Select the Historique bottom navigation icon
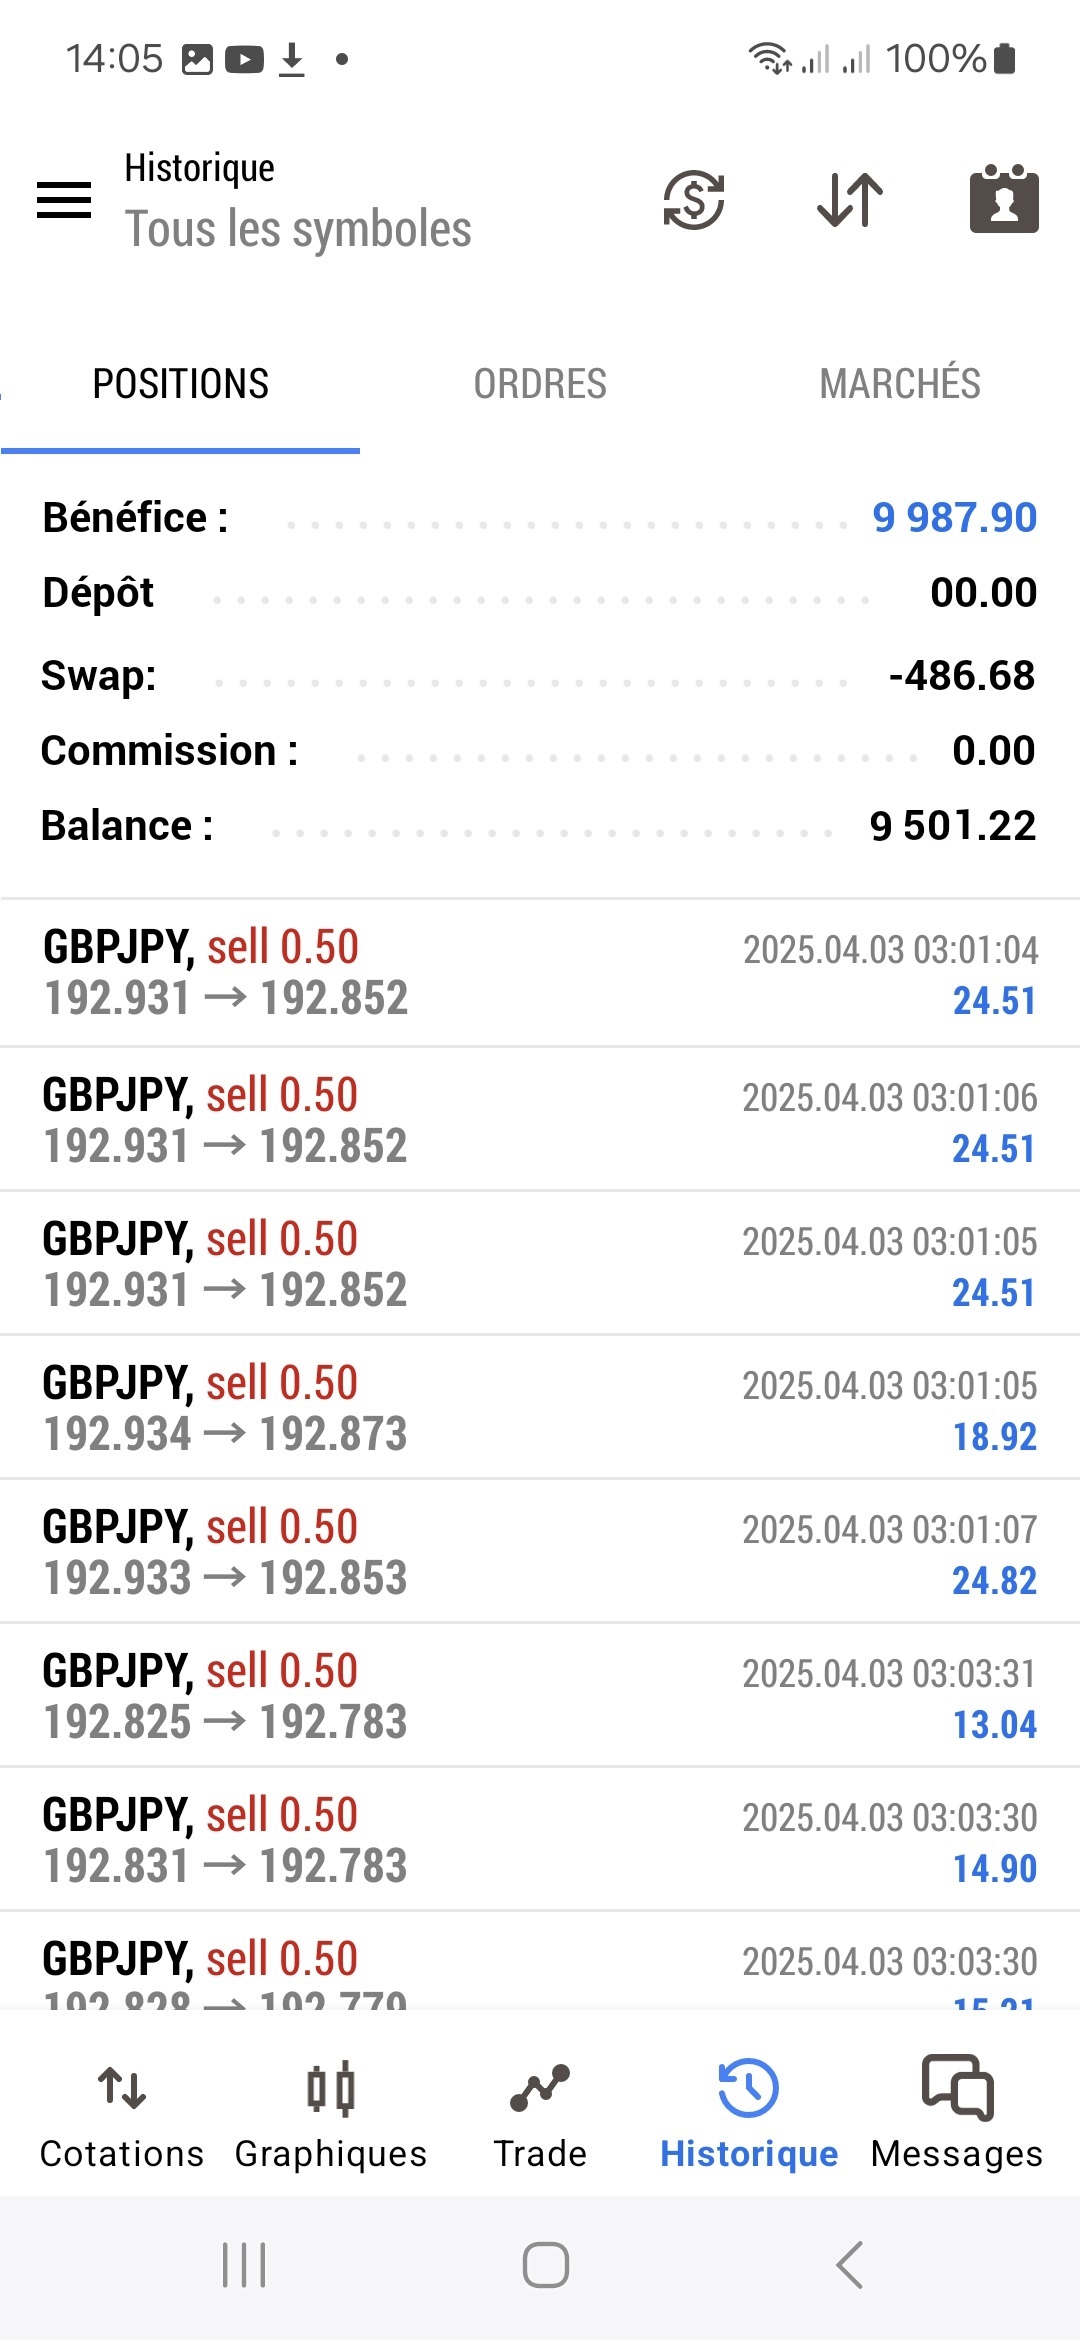 pyautogui.click(x=749, y=2089)
